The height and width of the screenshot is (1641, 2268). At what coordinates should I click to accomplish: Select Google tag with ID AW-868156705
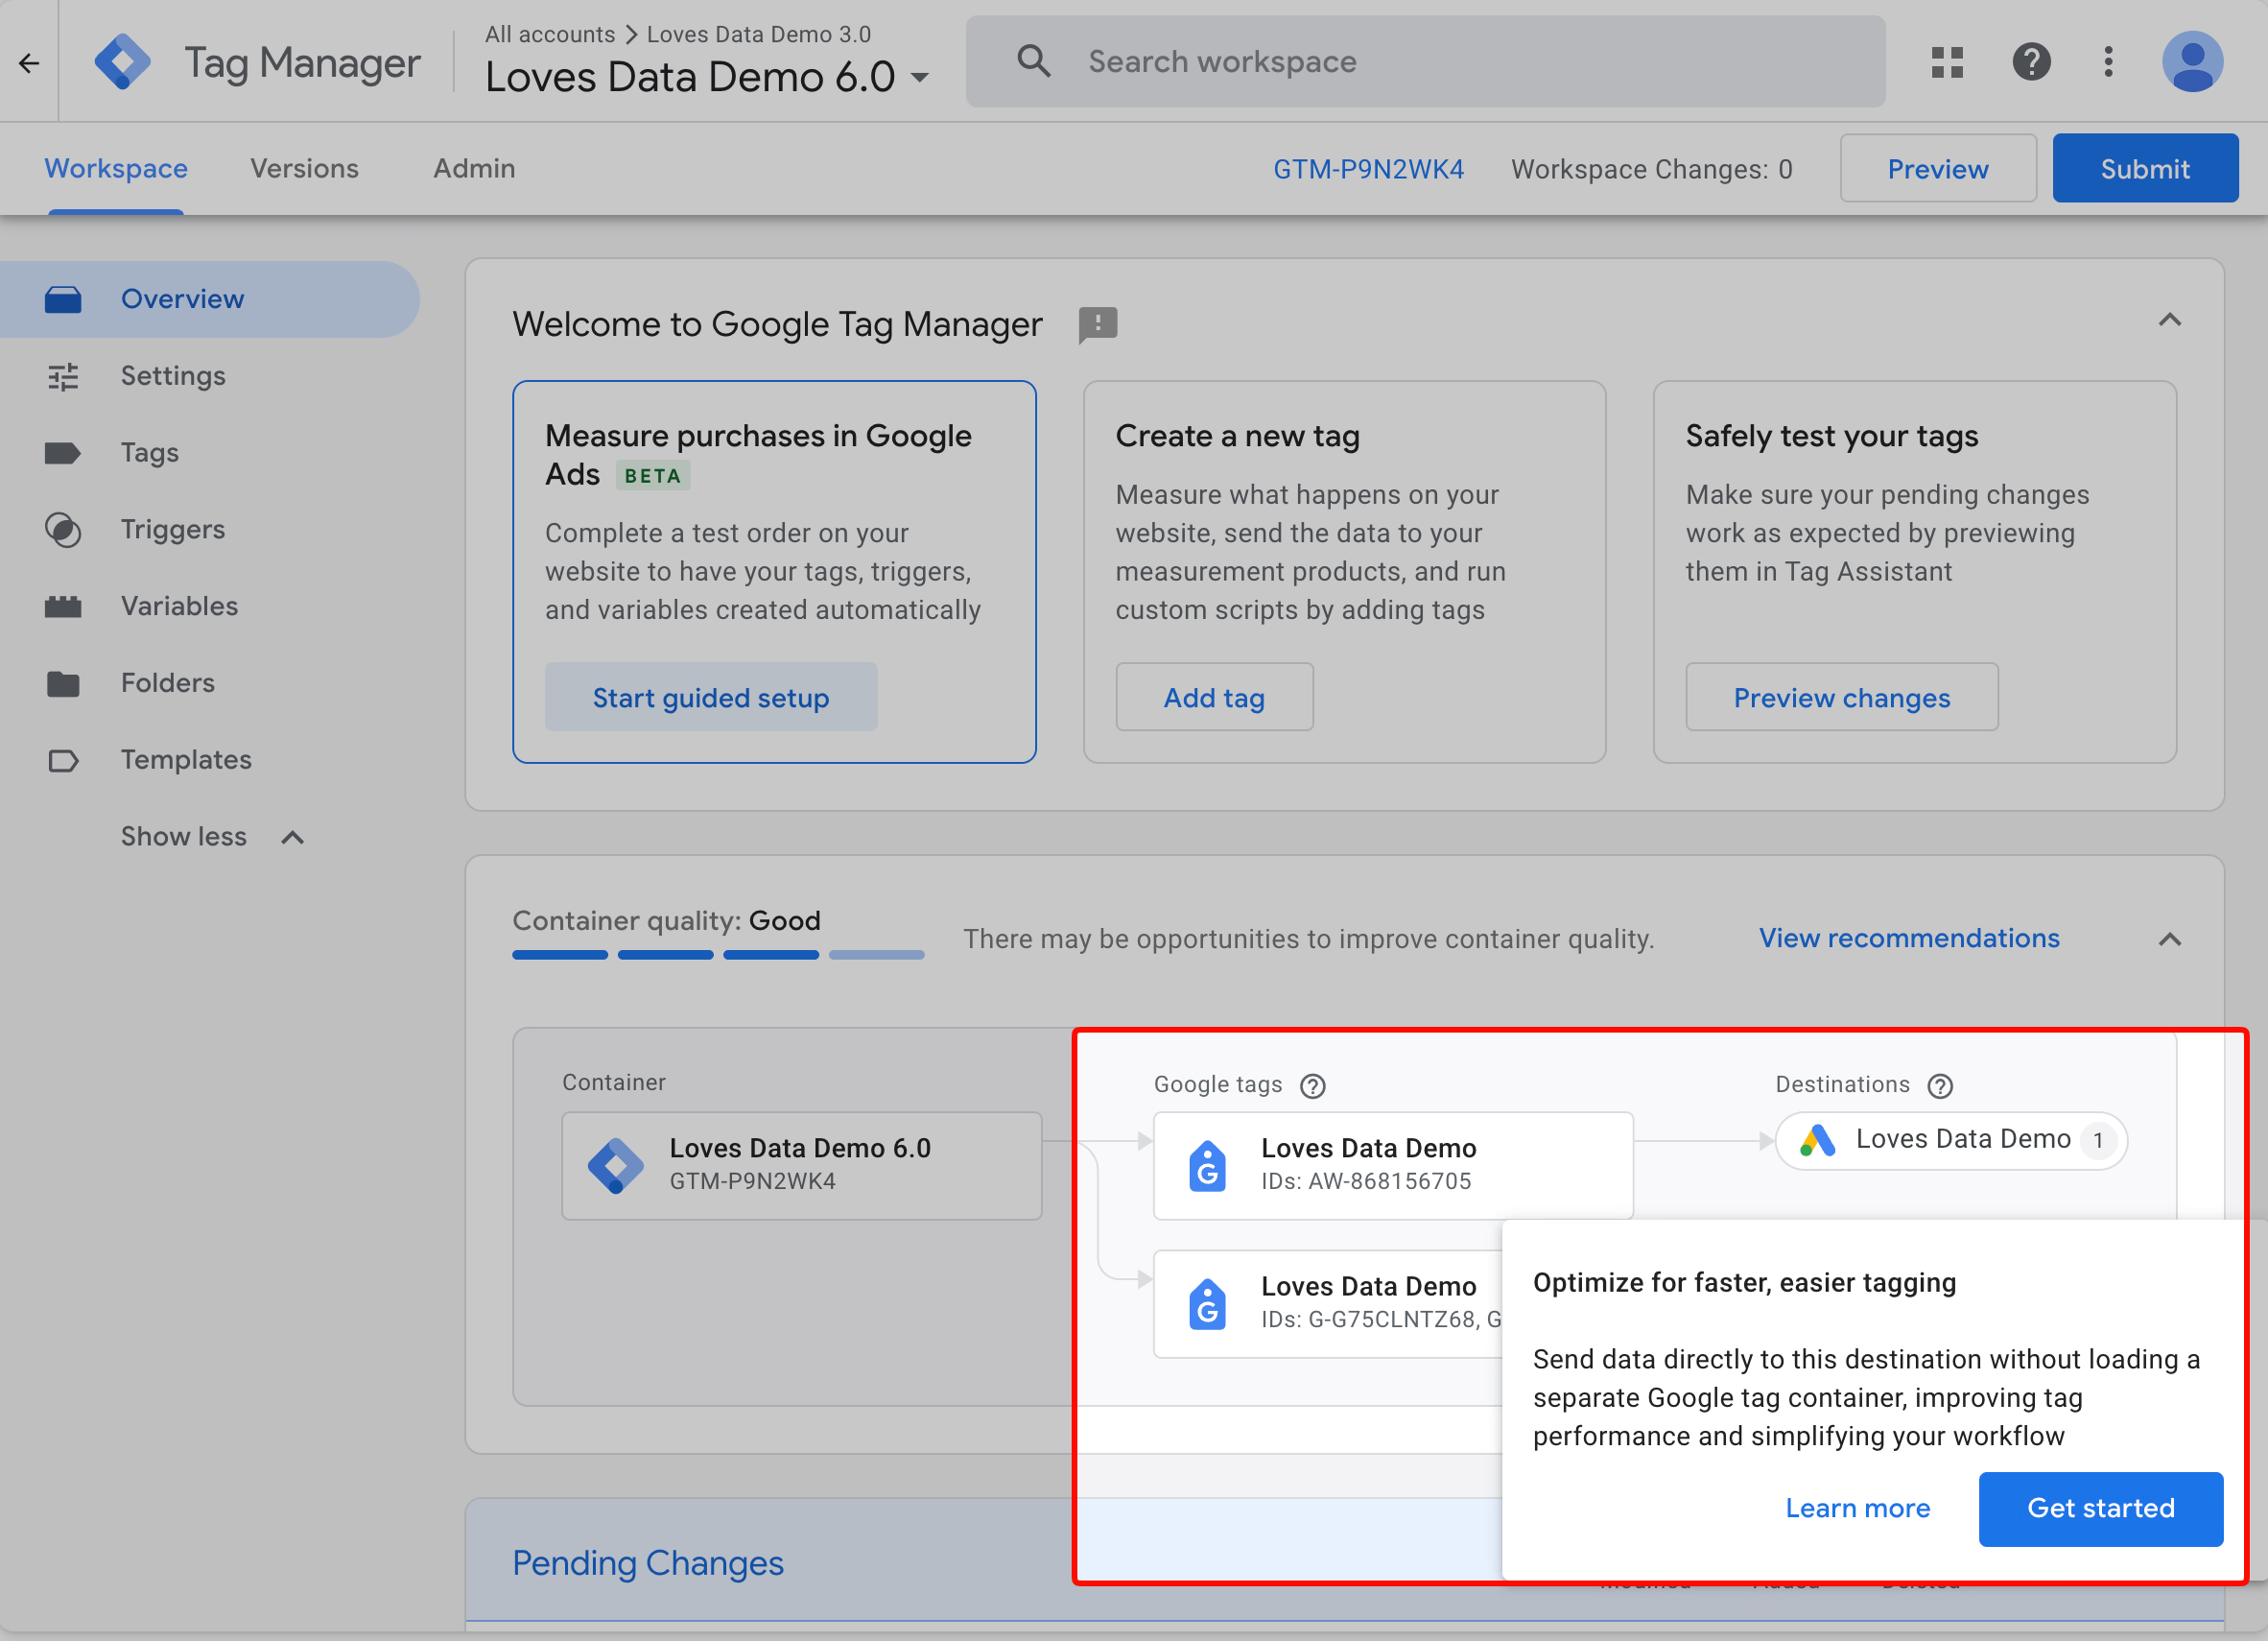coord(1393,1165)
